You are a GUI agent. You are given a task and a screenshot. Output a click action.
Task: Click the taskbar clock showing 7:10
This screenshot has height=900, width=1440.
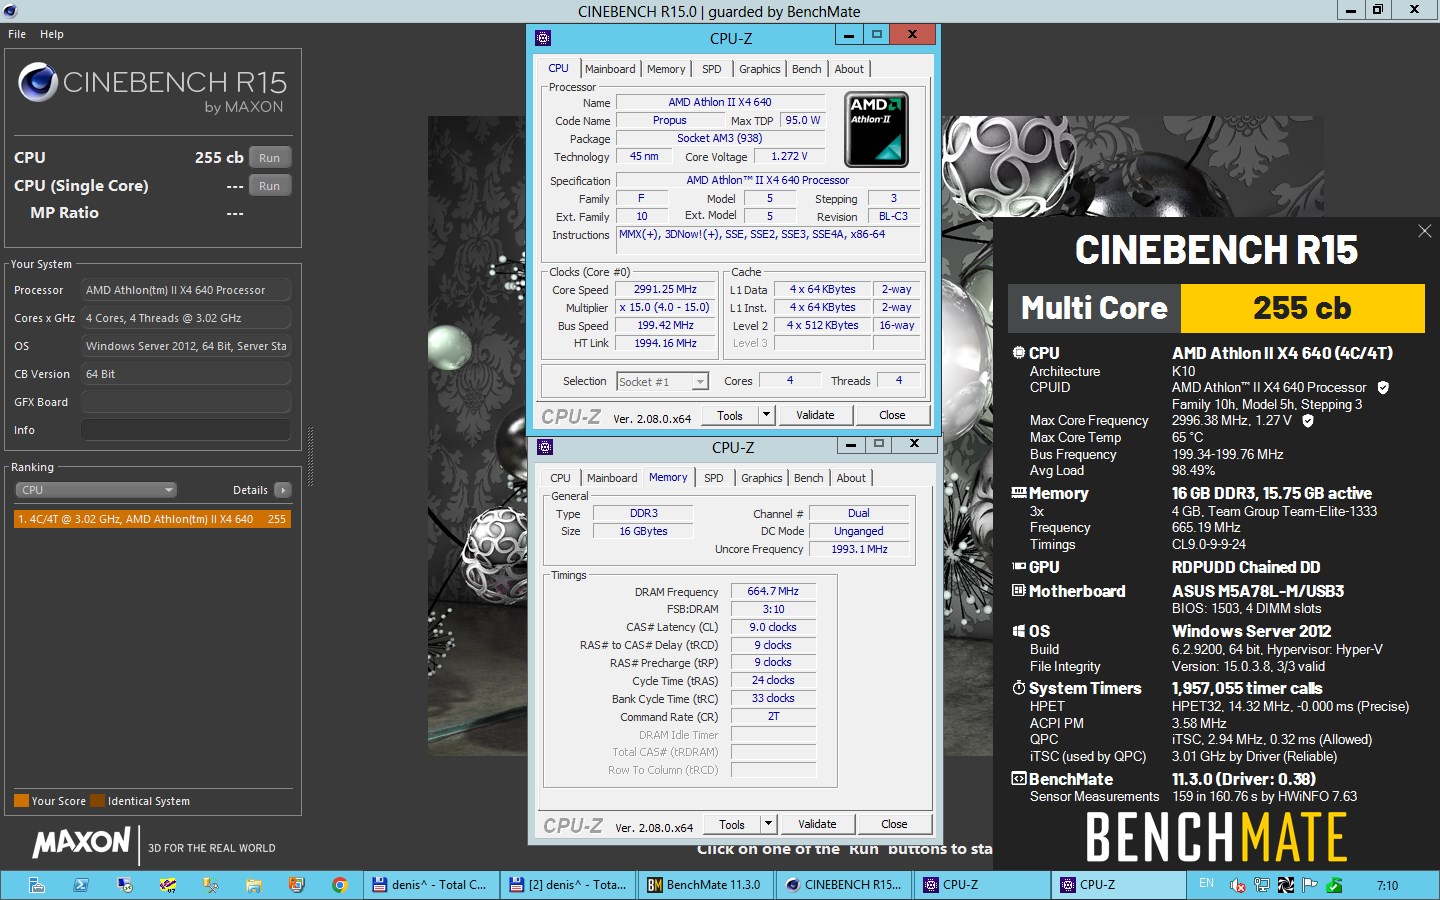click(1387, 885)
